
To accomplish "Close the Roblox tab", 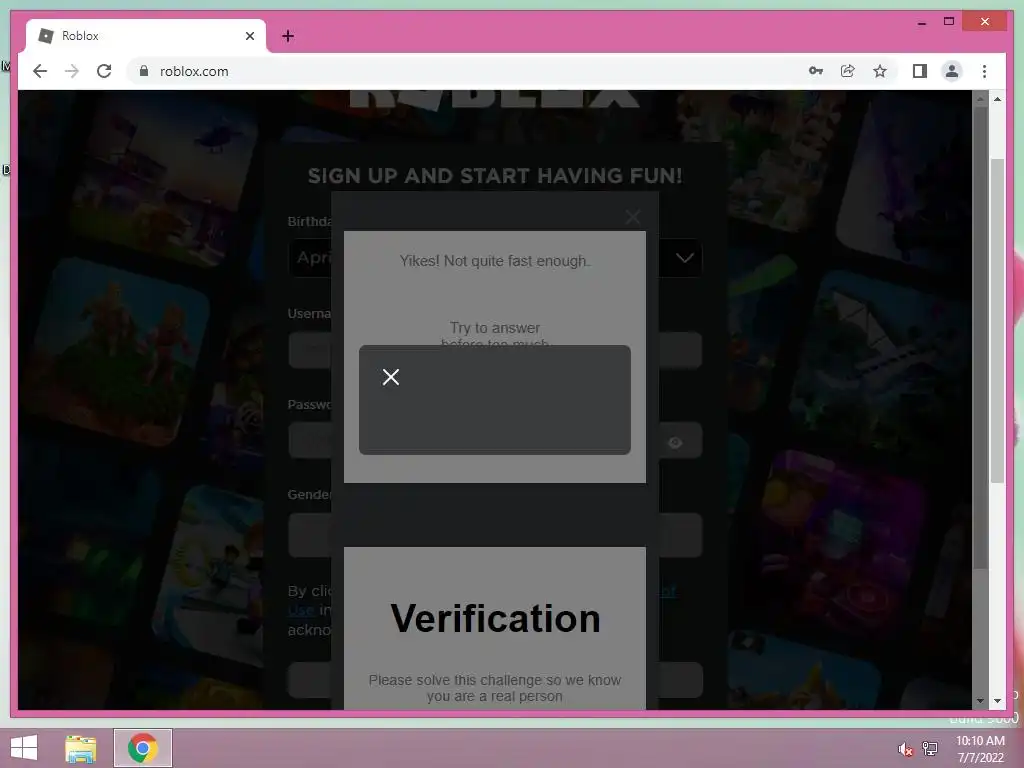I will 249,36.
